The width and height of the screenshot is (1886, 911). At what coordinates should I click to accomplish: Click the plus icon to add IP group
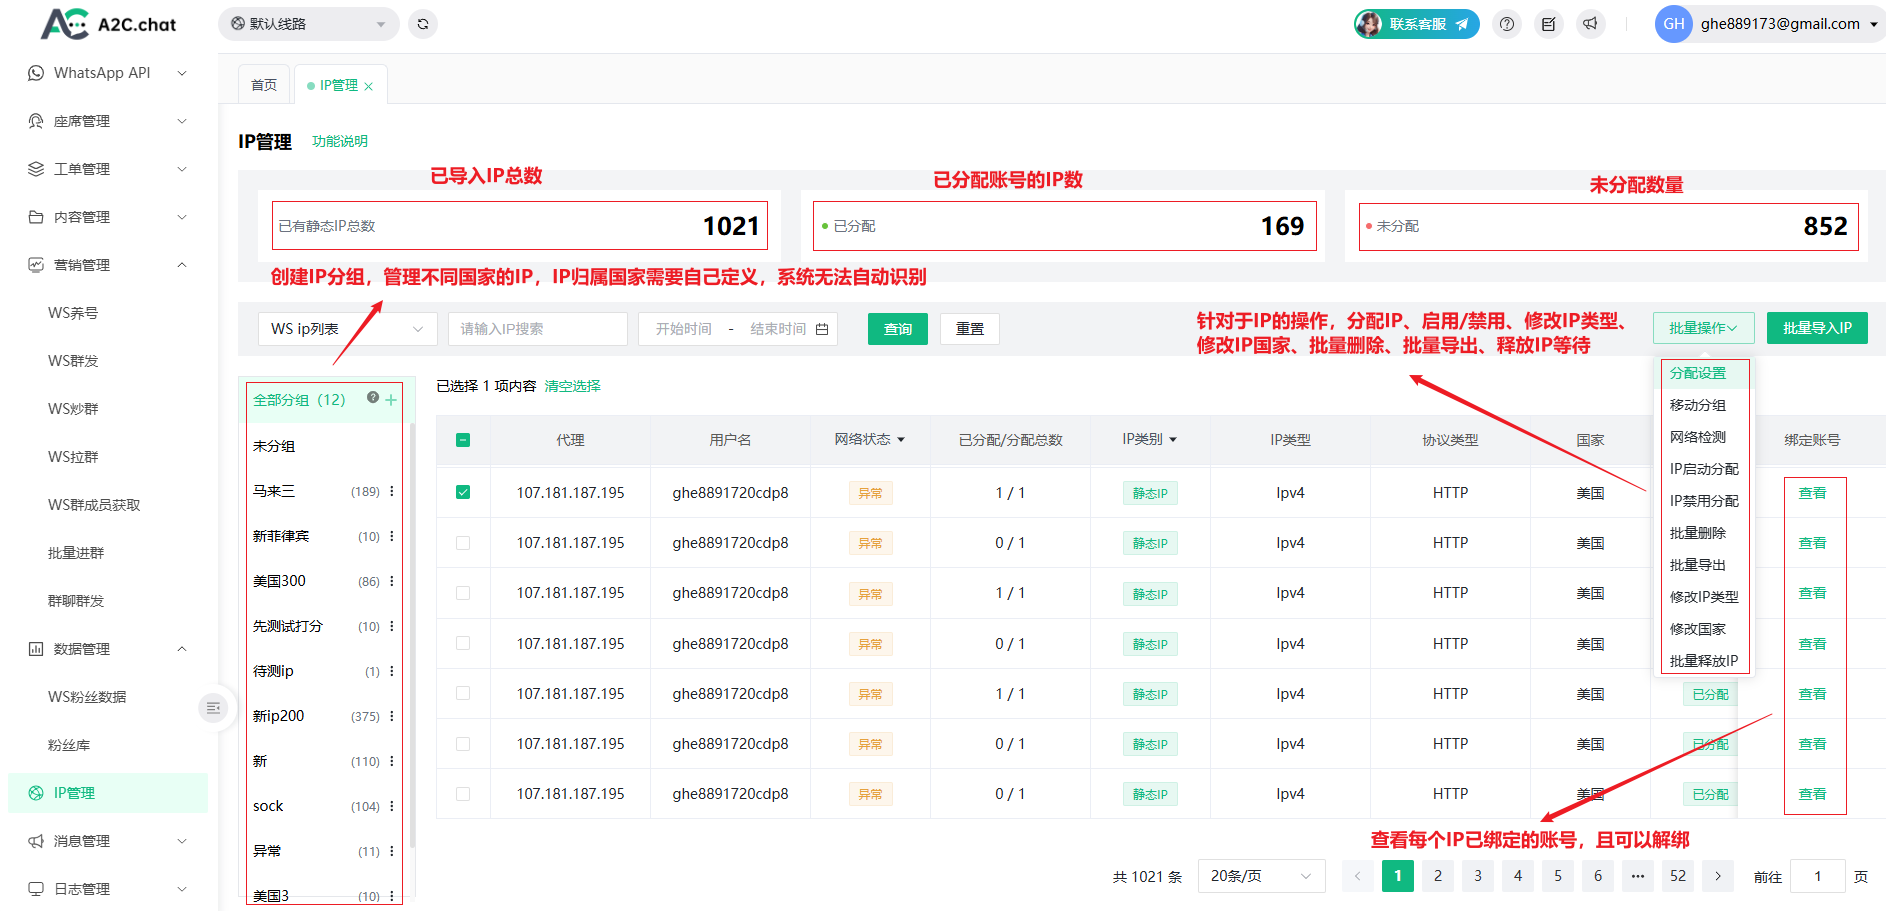(391, 400)
